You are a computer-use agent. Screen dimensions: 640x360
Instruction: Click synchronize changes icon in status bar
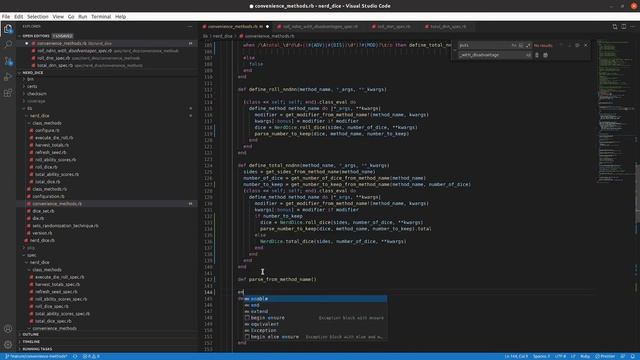pos(75,356)
